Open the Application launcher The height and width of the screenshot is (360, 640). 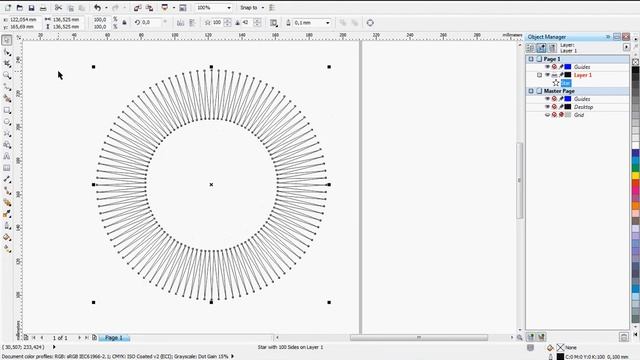[165, 8]
